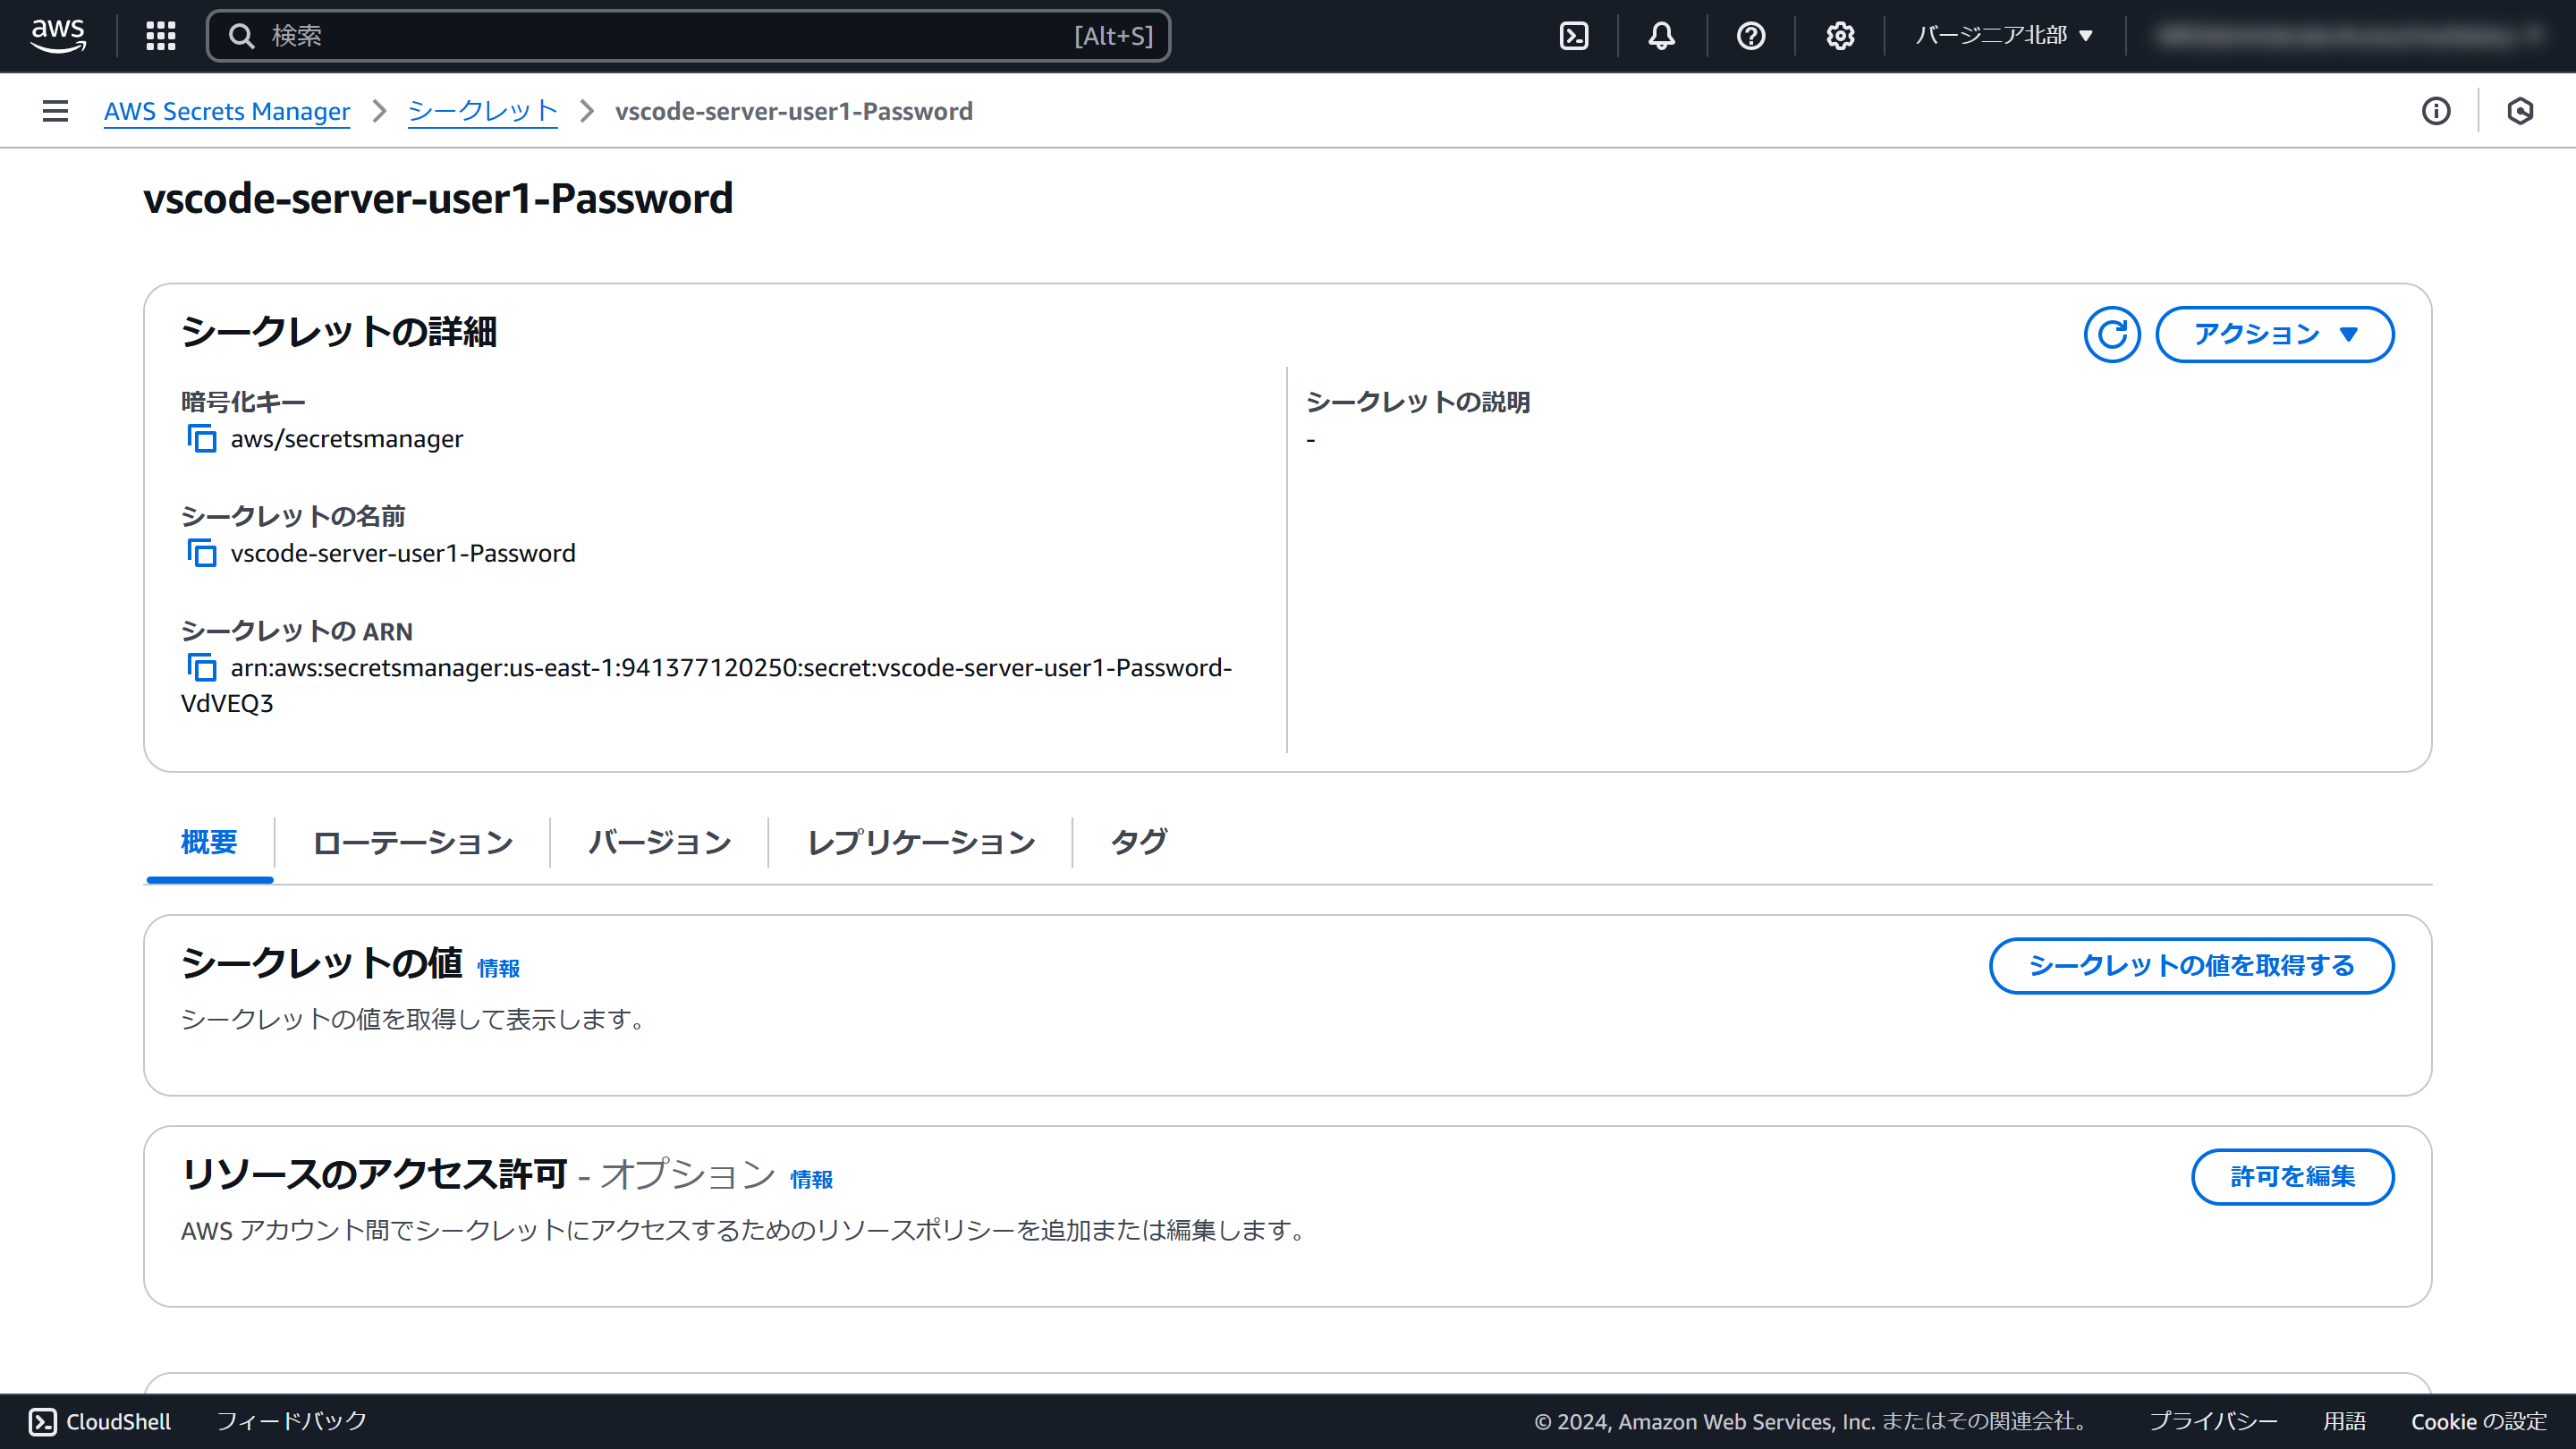2576x1449 pixels.
Task: Go to シークレット breadcrumb link
Action: point(482,111)
